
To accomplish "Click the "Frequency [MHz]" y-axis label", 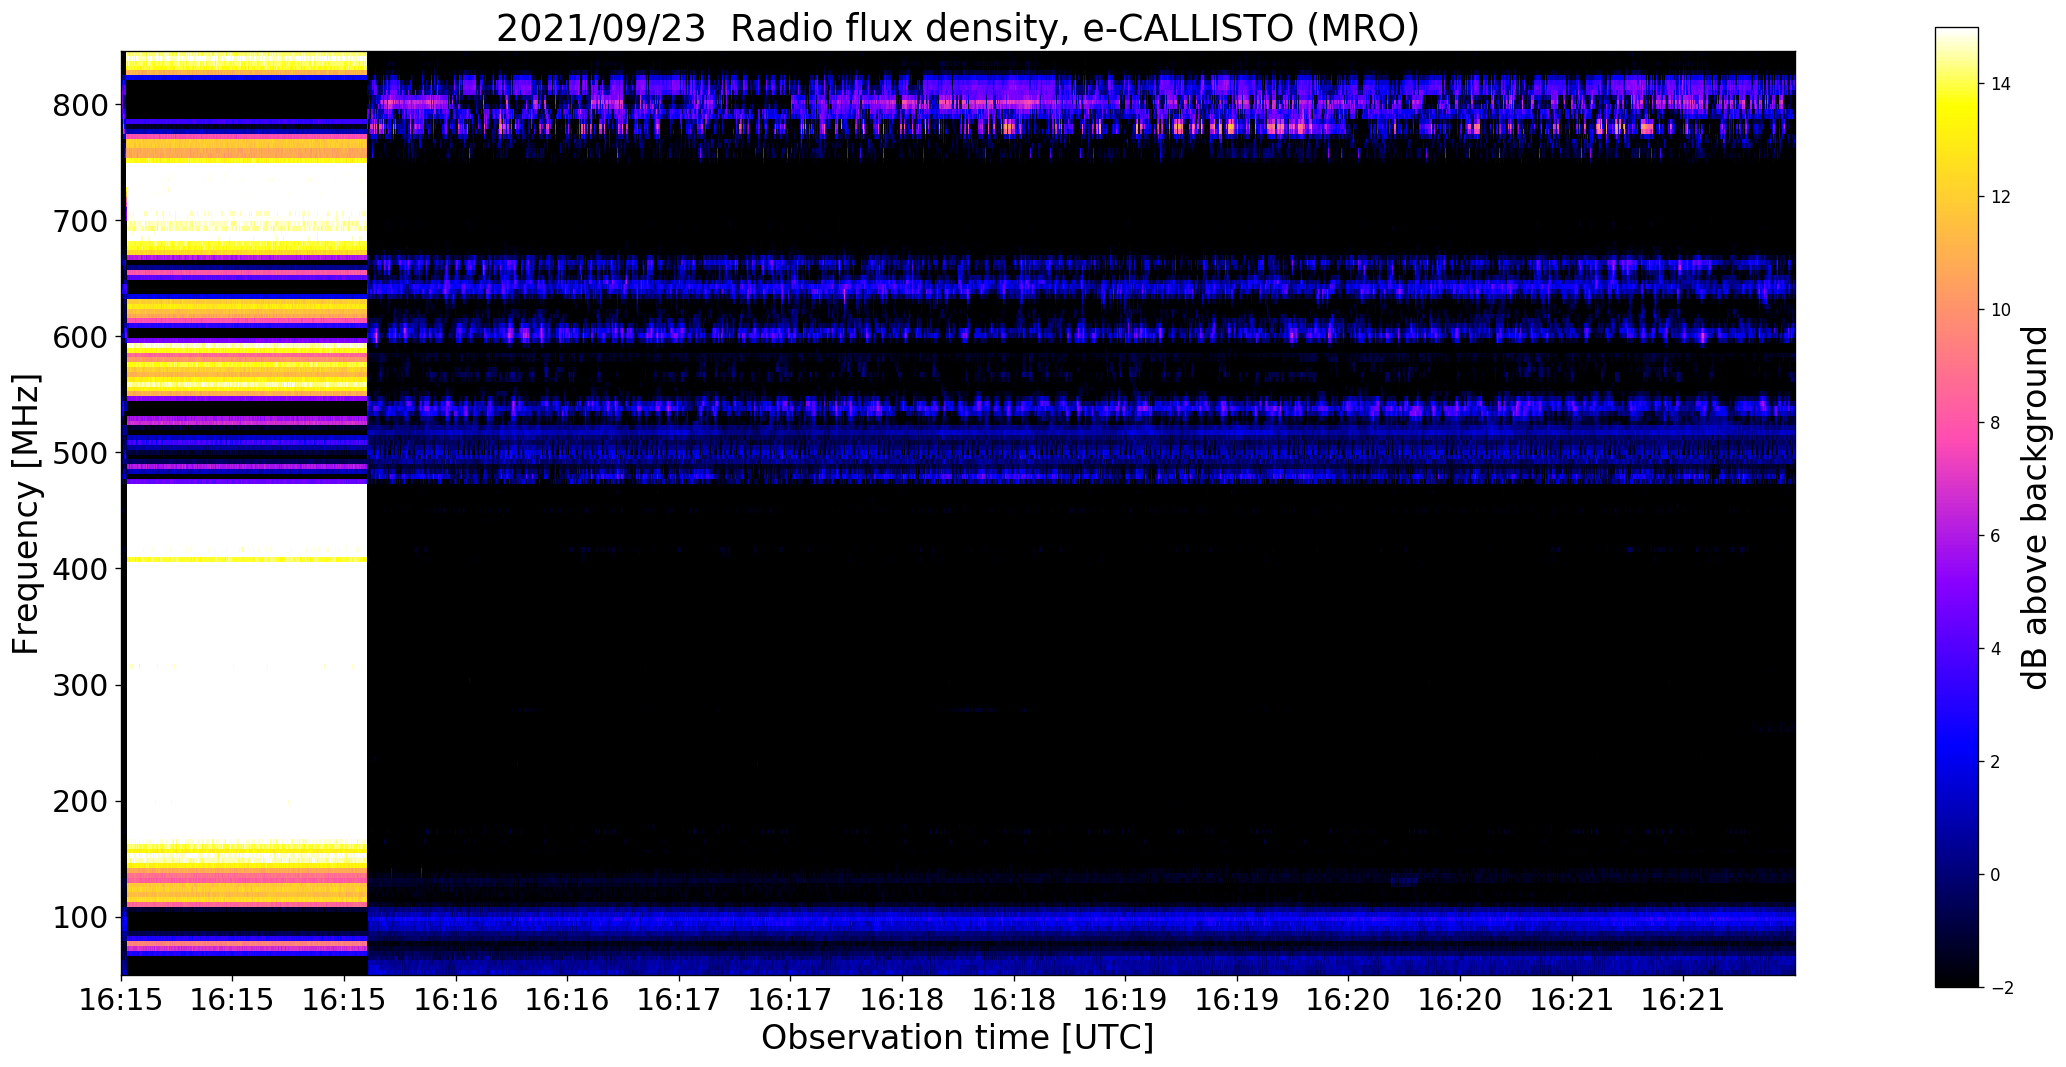I will pyautogui.click(x=26, y=514).
